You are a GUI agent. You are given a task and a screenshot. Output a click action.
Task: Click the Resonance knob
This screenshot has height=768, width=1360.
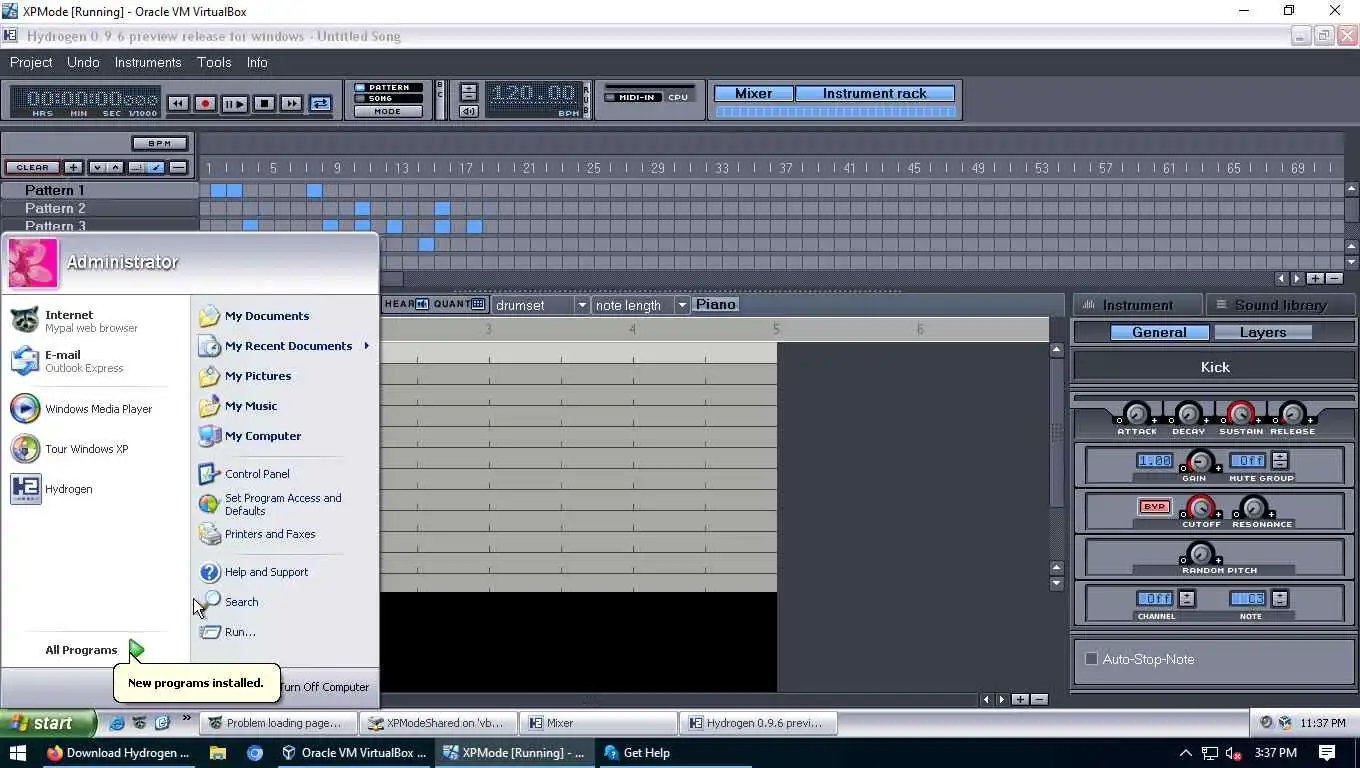click(1253, 507)
